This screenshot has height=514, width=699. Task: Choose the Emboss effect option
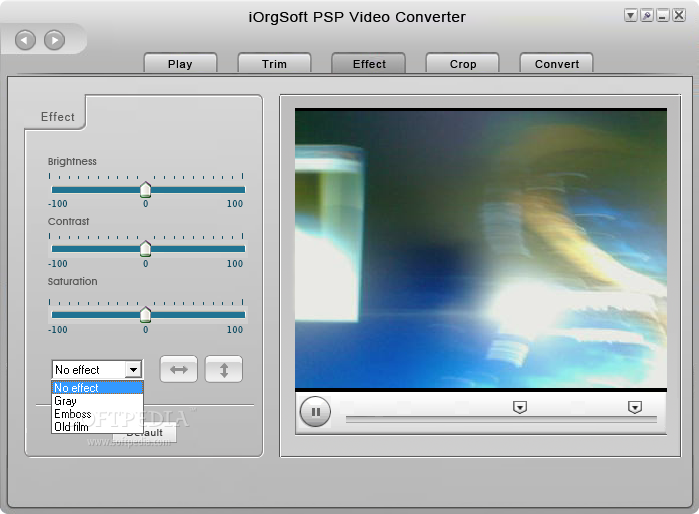tap(97, 414)
